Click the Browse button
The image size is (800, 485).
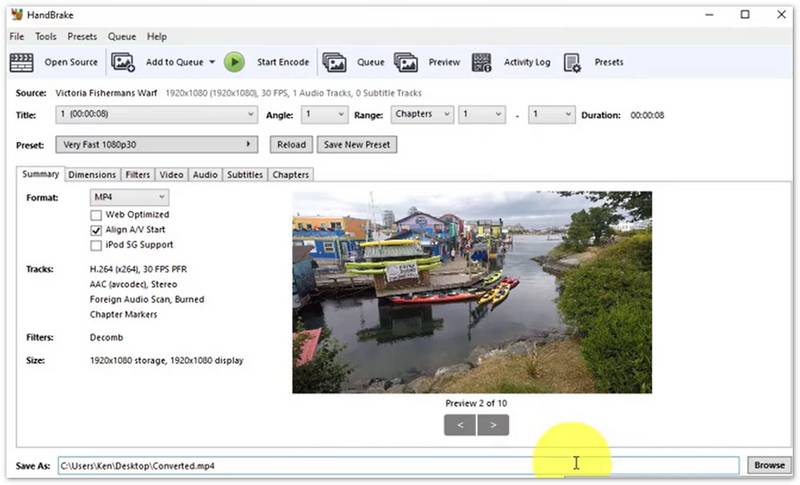(769, 465)
